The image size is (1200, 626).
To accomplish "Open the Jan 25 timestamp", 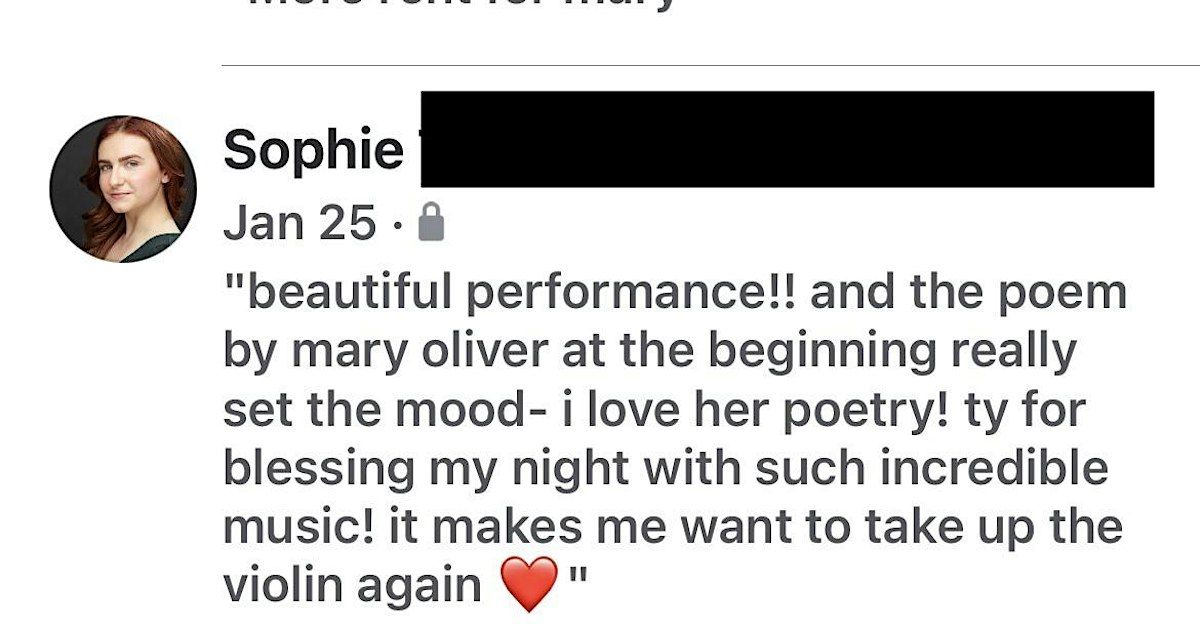I will [300, 223].
